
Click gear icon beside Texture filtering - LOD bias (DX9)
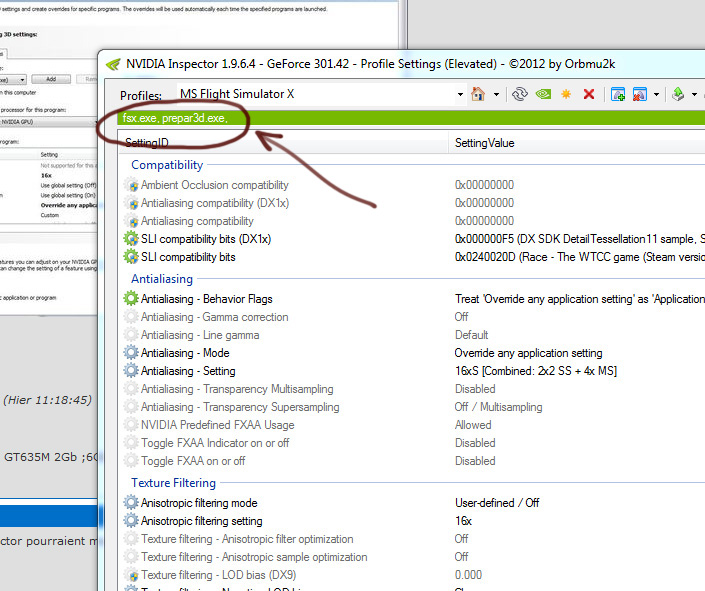(x=131, y=575)
